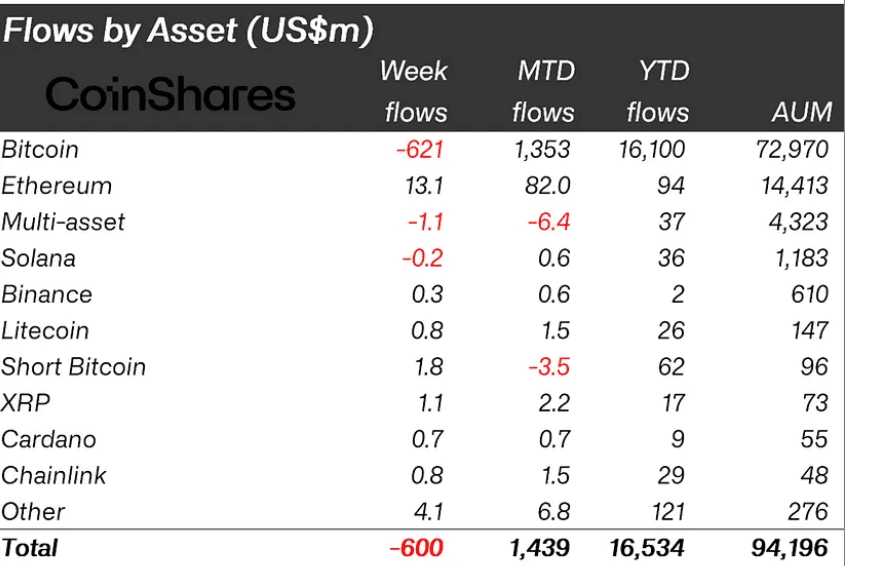Click the Cardano row label
This screenshot has width=872, height=566.
(x=49, y=439)
